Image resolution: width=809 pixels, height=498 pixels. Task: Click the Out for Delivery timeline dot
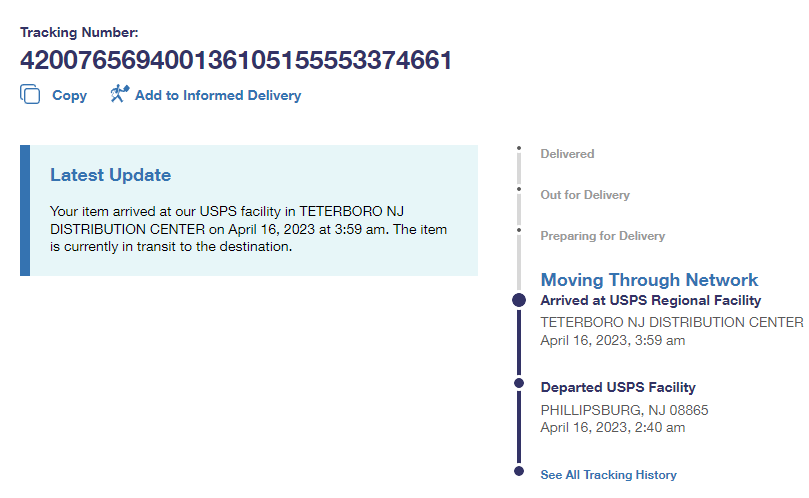[519, 189]
